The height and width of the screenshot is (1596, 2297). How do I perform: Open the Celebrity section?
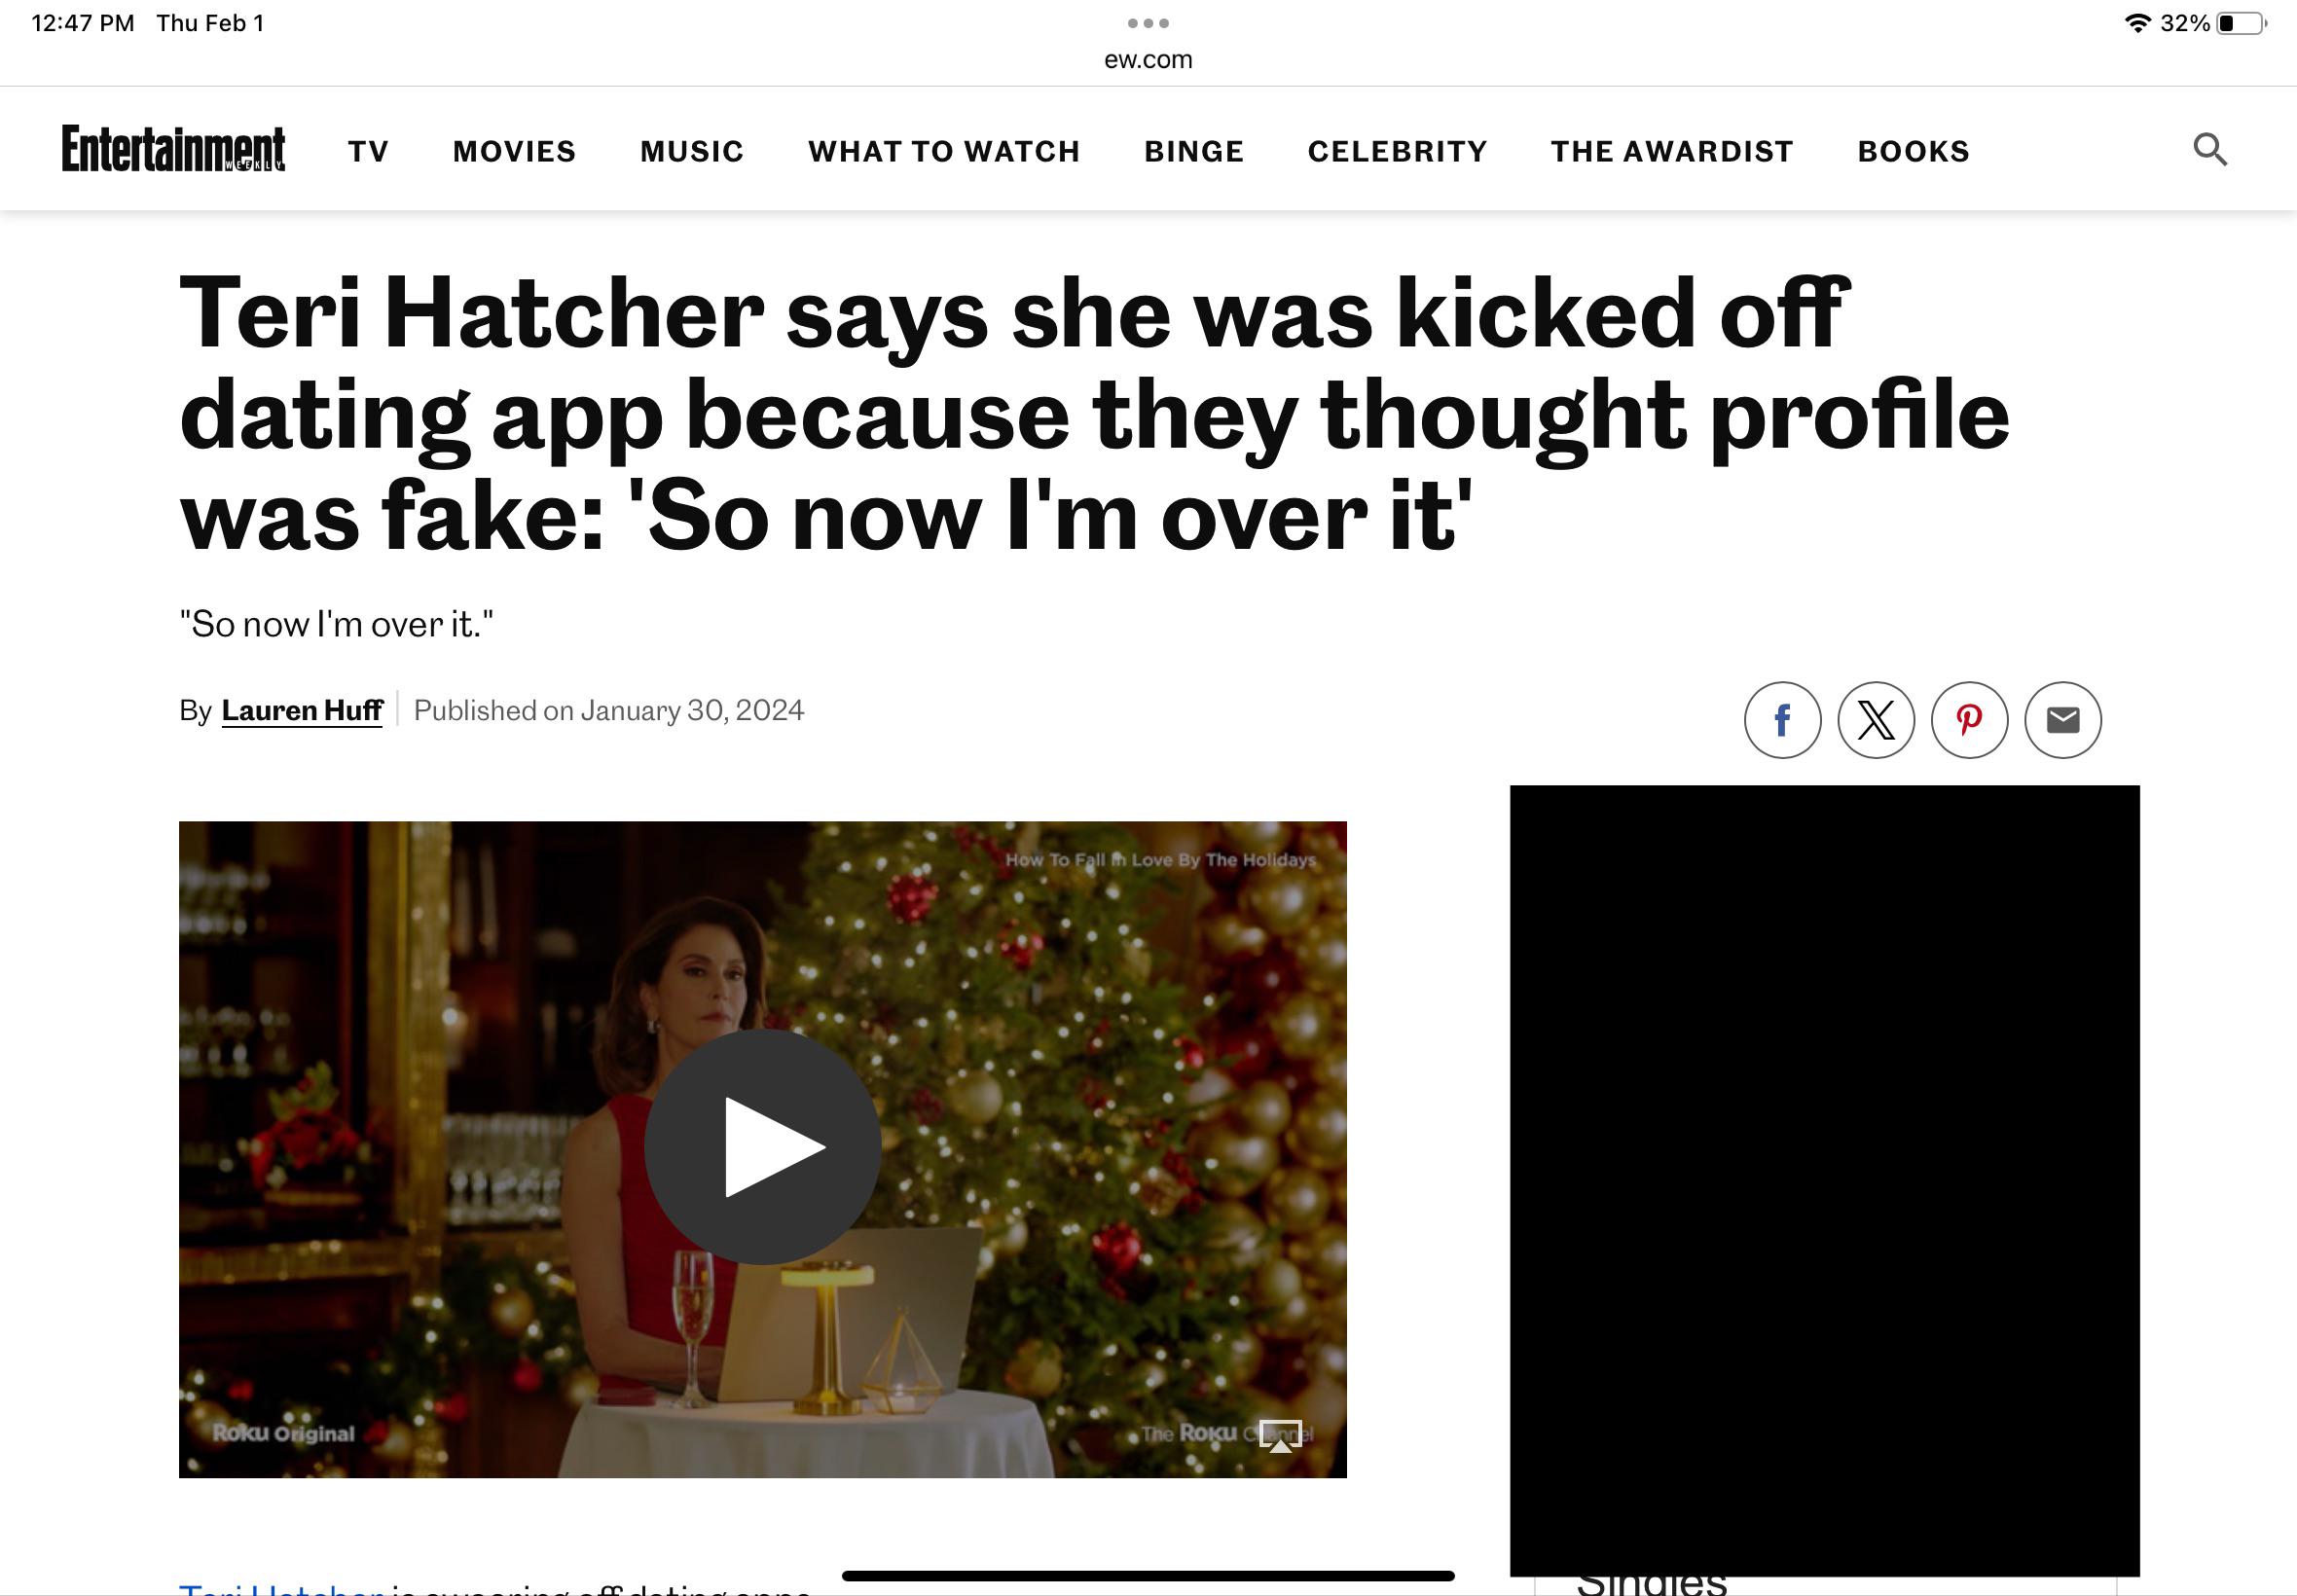(1398, 151)
